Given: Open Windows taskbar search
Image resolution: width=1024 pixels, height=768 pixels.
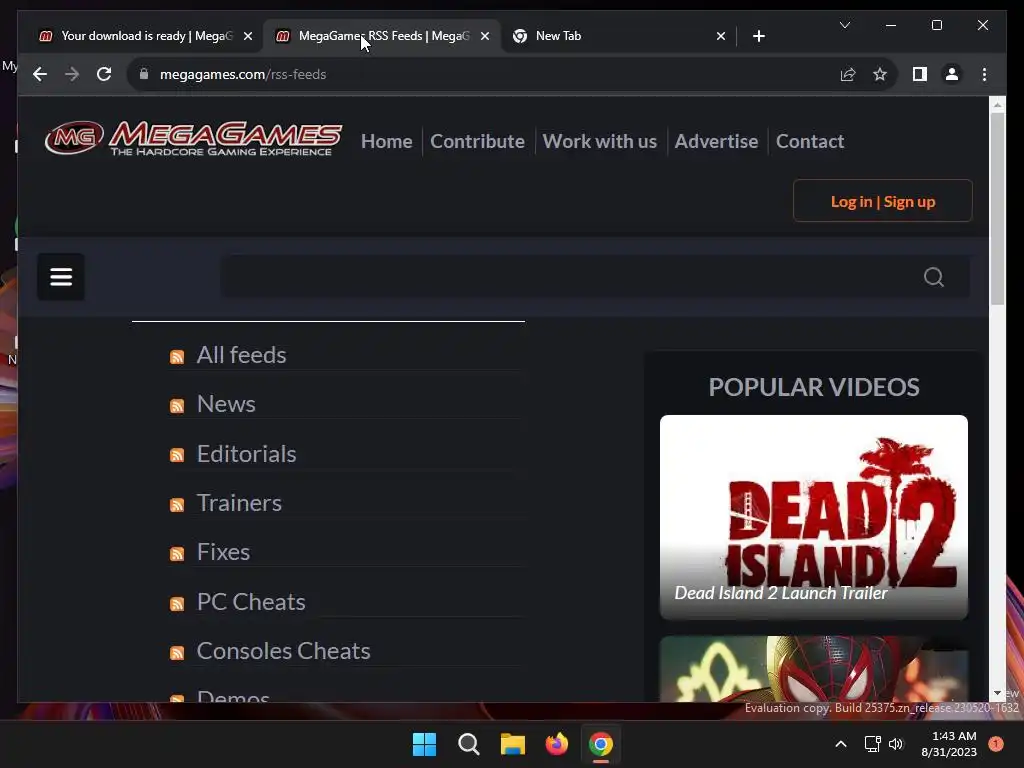Looking at the screenshot, I should pyautogui.click(x=468, y=744).
